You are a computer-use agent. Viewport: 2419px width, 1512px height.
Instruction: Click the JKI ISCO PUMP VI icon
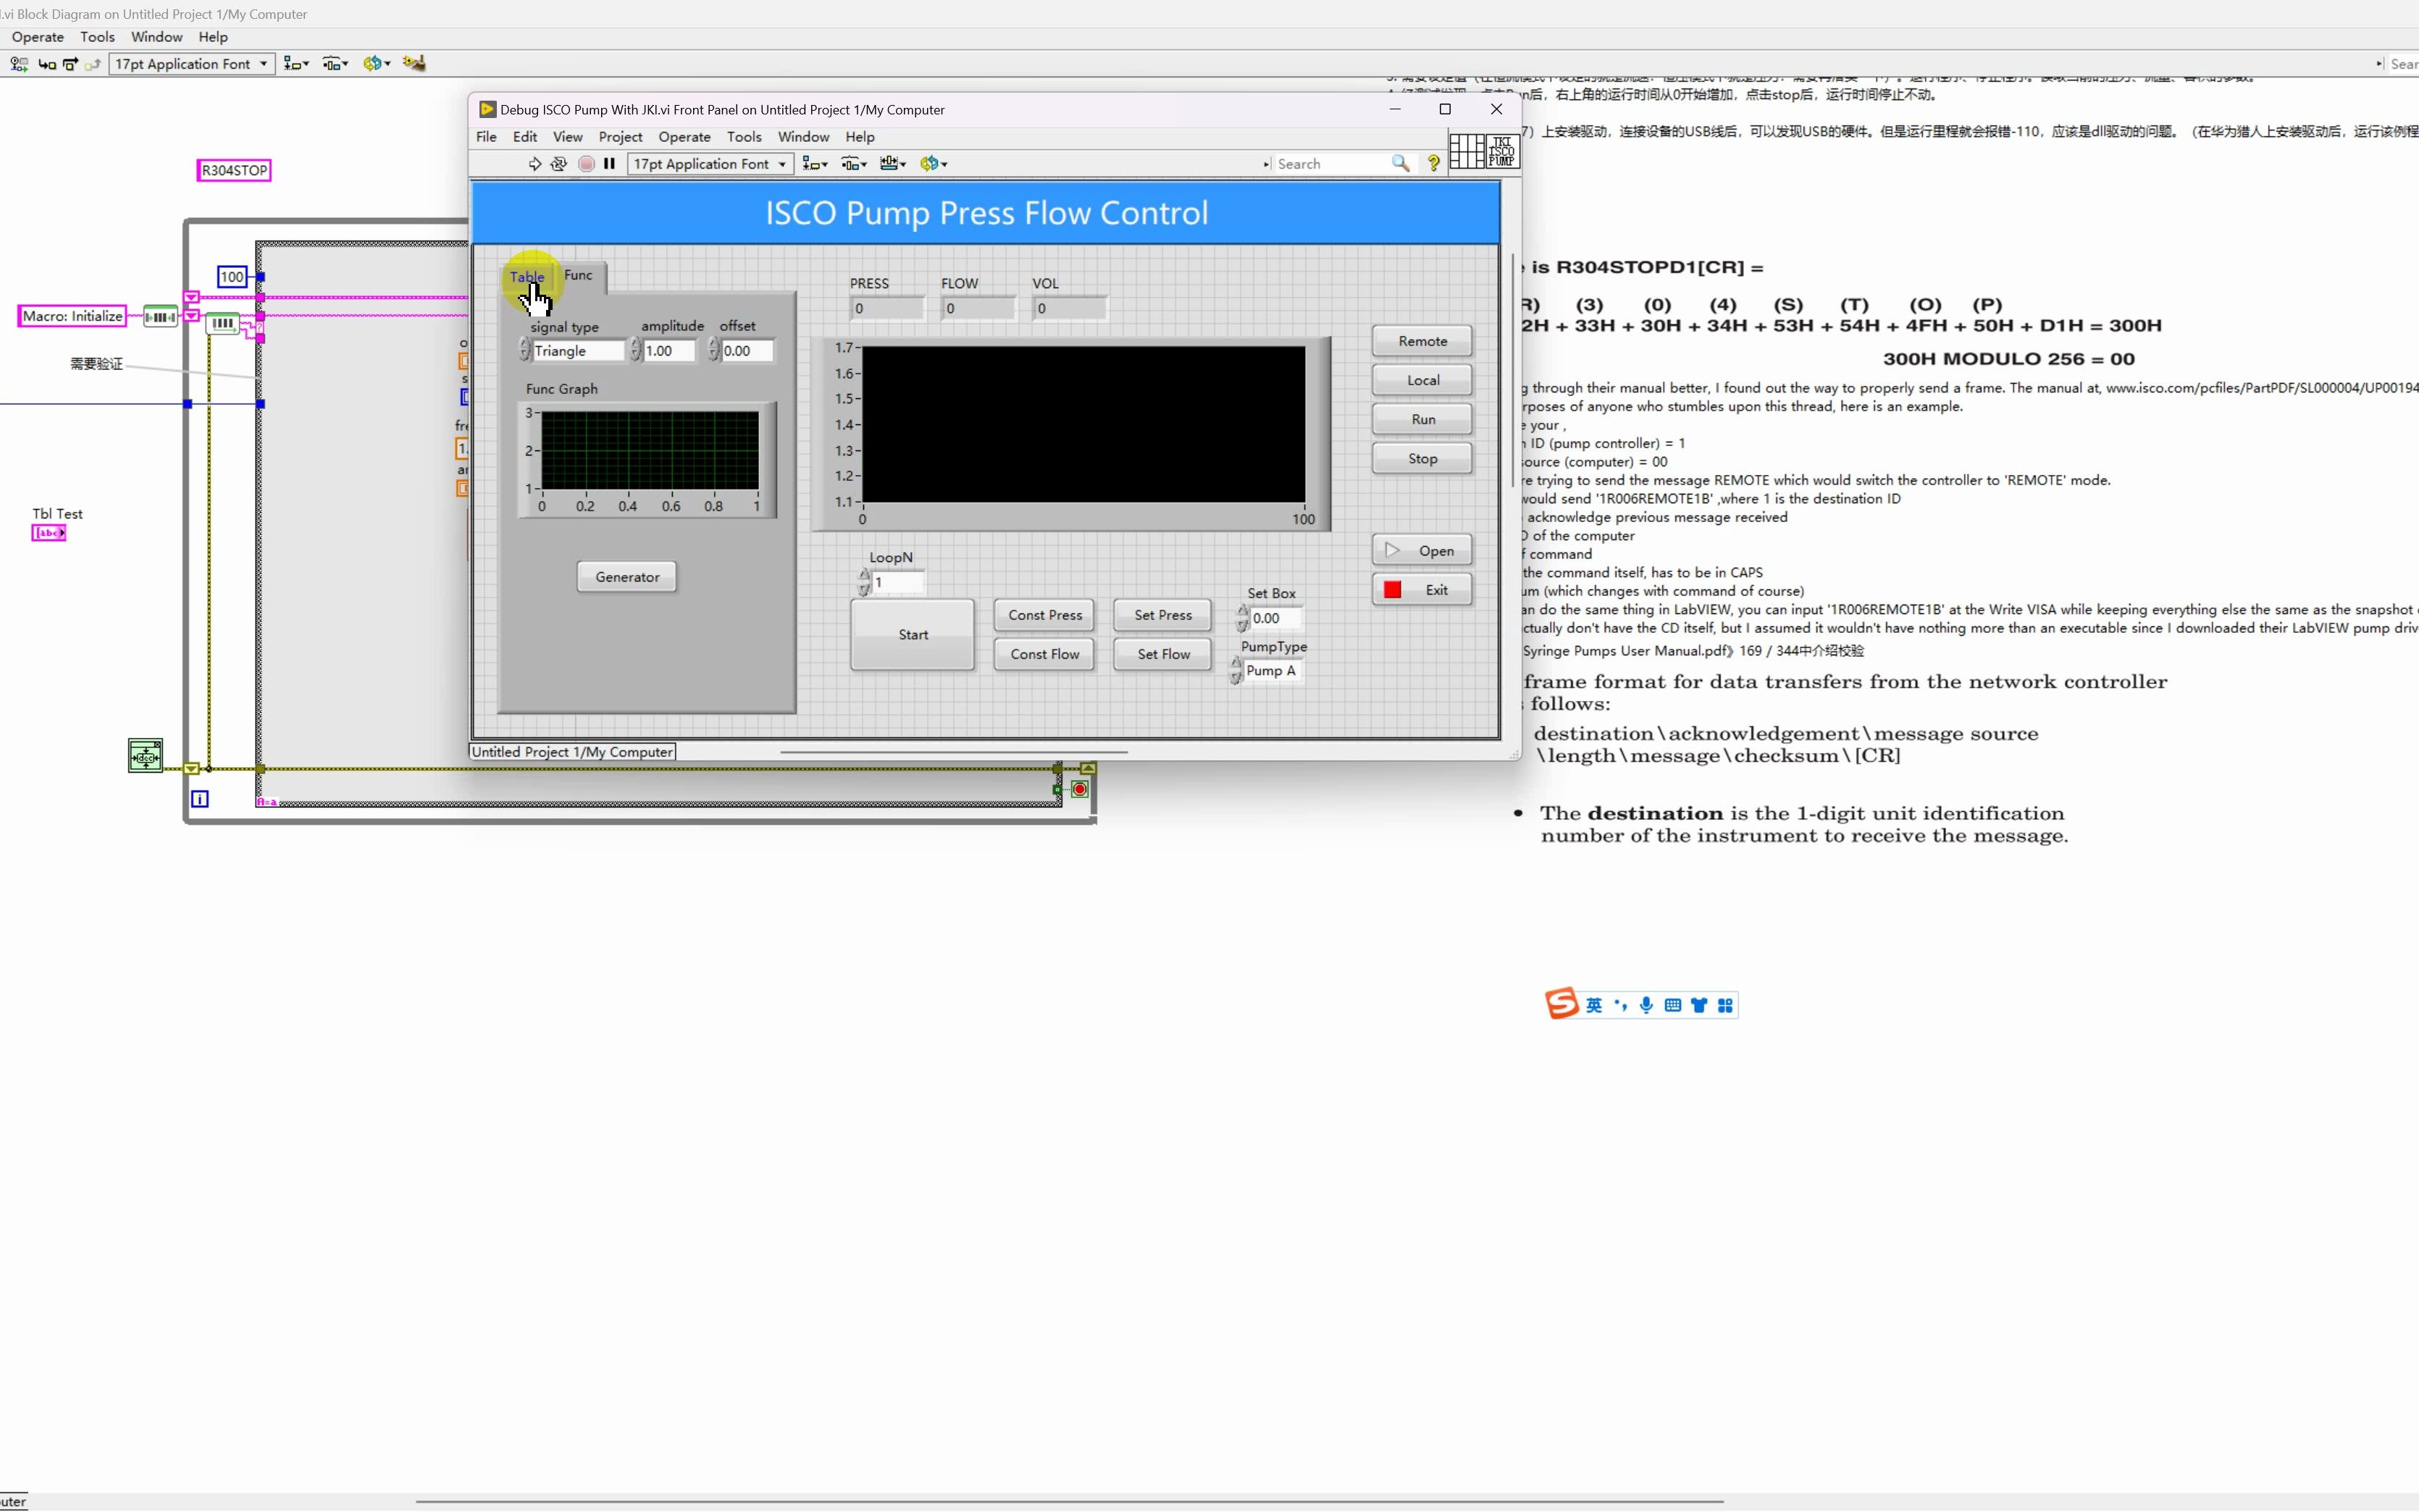[1502, 151]
